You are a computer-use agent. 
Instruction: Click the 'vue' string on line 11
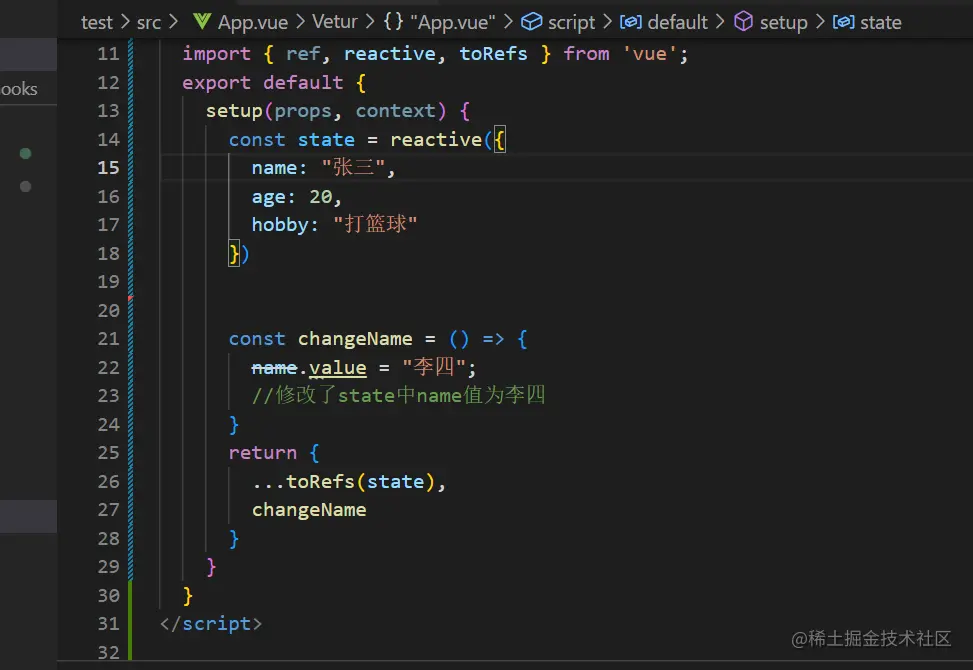pyautogui.click(x=649, y=54)
